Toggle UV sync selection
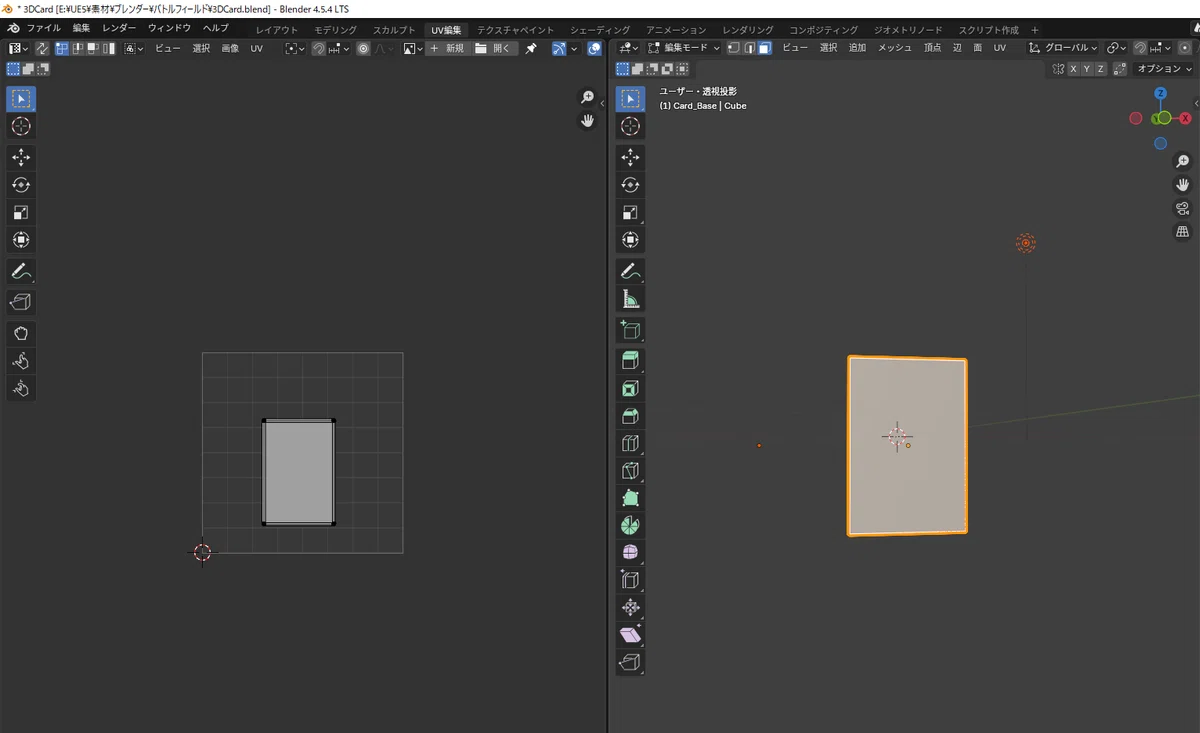Image resolution: width=1200 pixels, height=733 pixels. [x=42, y=48]
